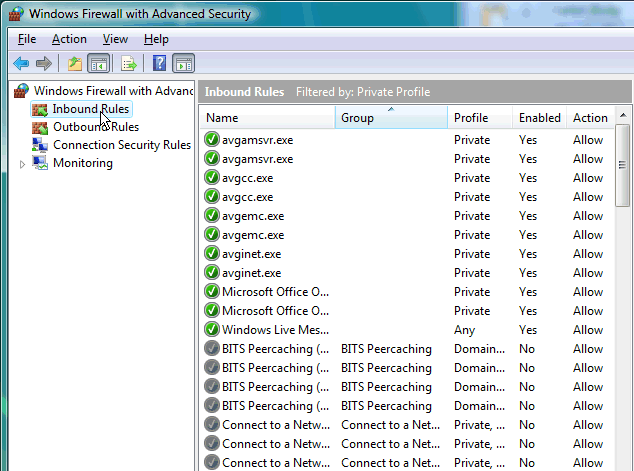Click BITS Peercaching group cell in first BITS row
Screen dimensions: 634x471
click(x=386, y=349)
